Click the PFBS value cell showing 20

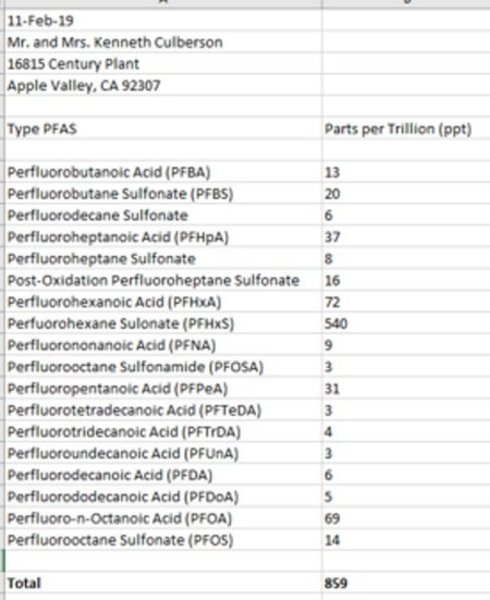pyautogui.click(x=406, y=194)
